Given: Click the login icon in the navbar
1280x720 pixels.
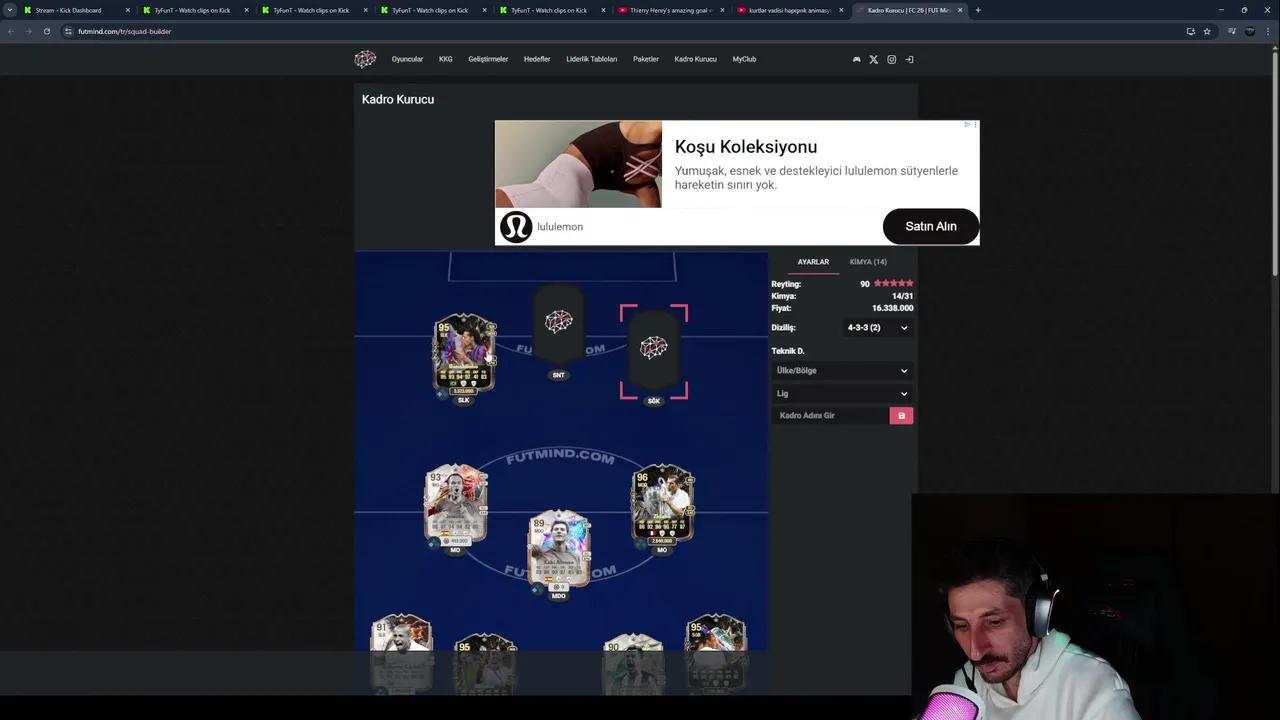Looking at the screenshot, I should point(909,59).
